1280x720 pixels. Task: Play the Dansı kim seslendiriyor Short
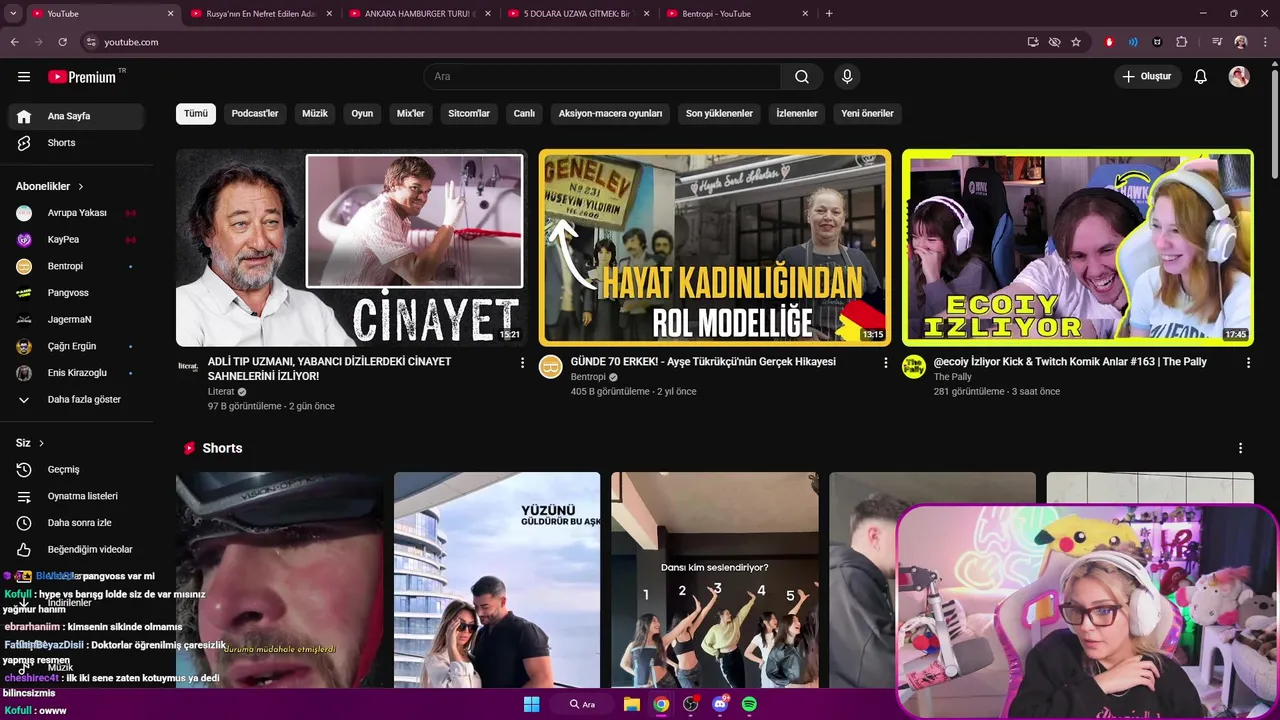(x=714, y=580)
